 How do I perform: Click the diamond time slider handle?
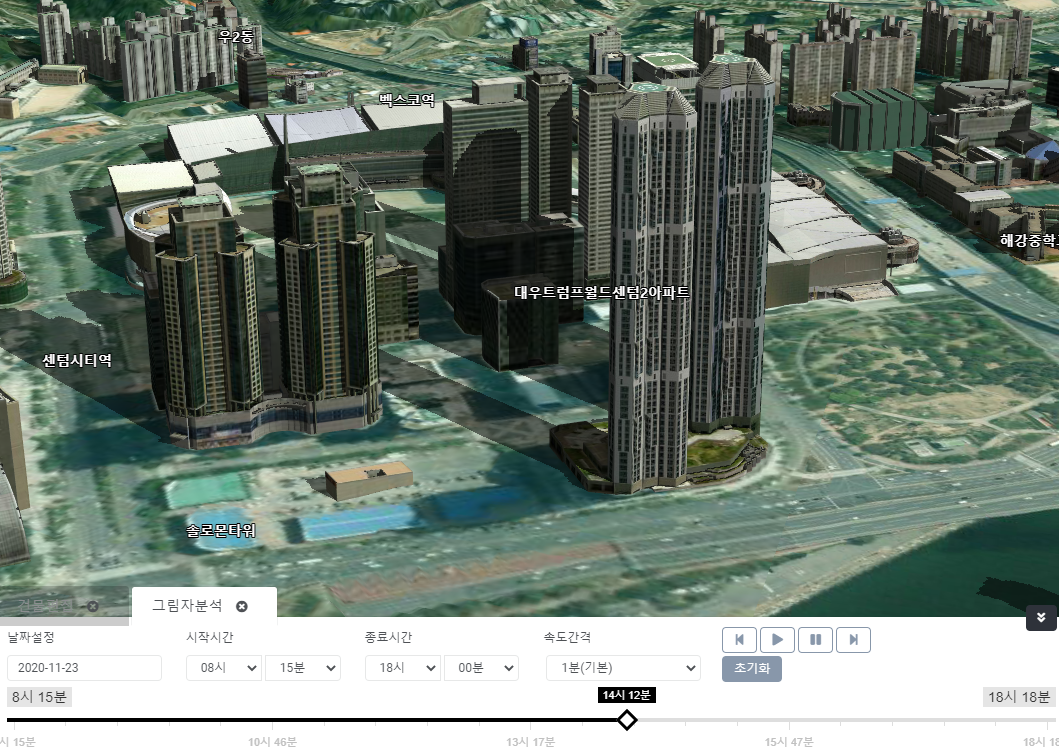point(627,720)
